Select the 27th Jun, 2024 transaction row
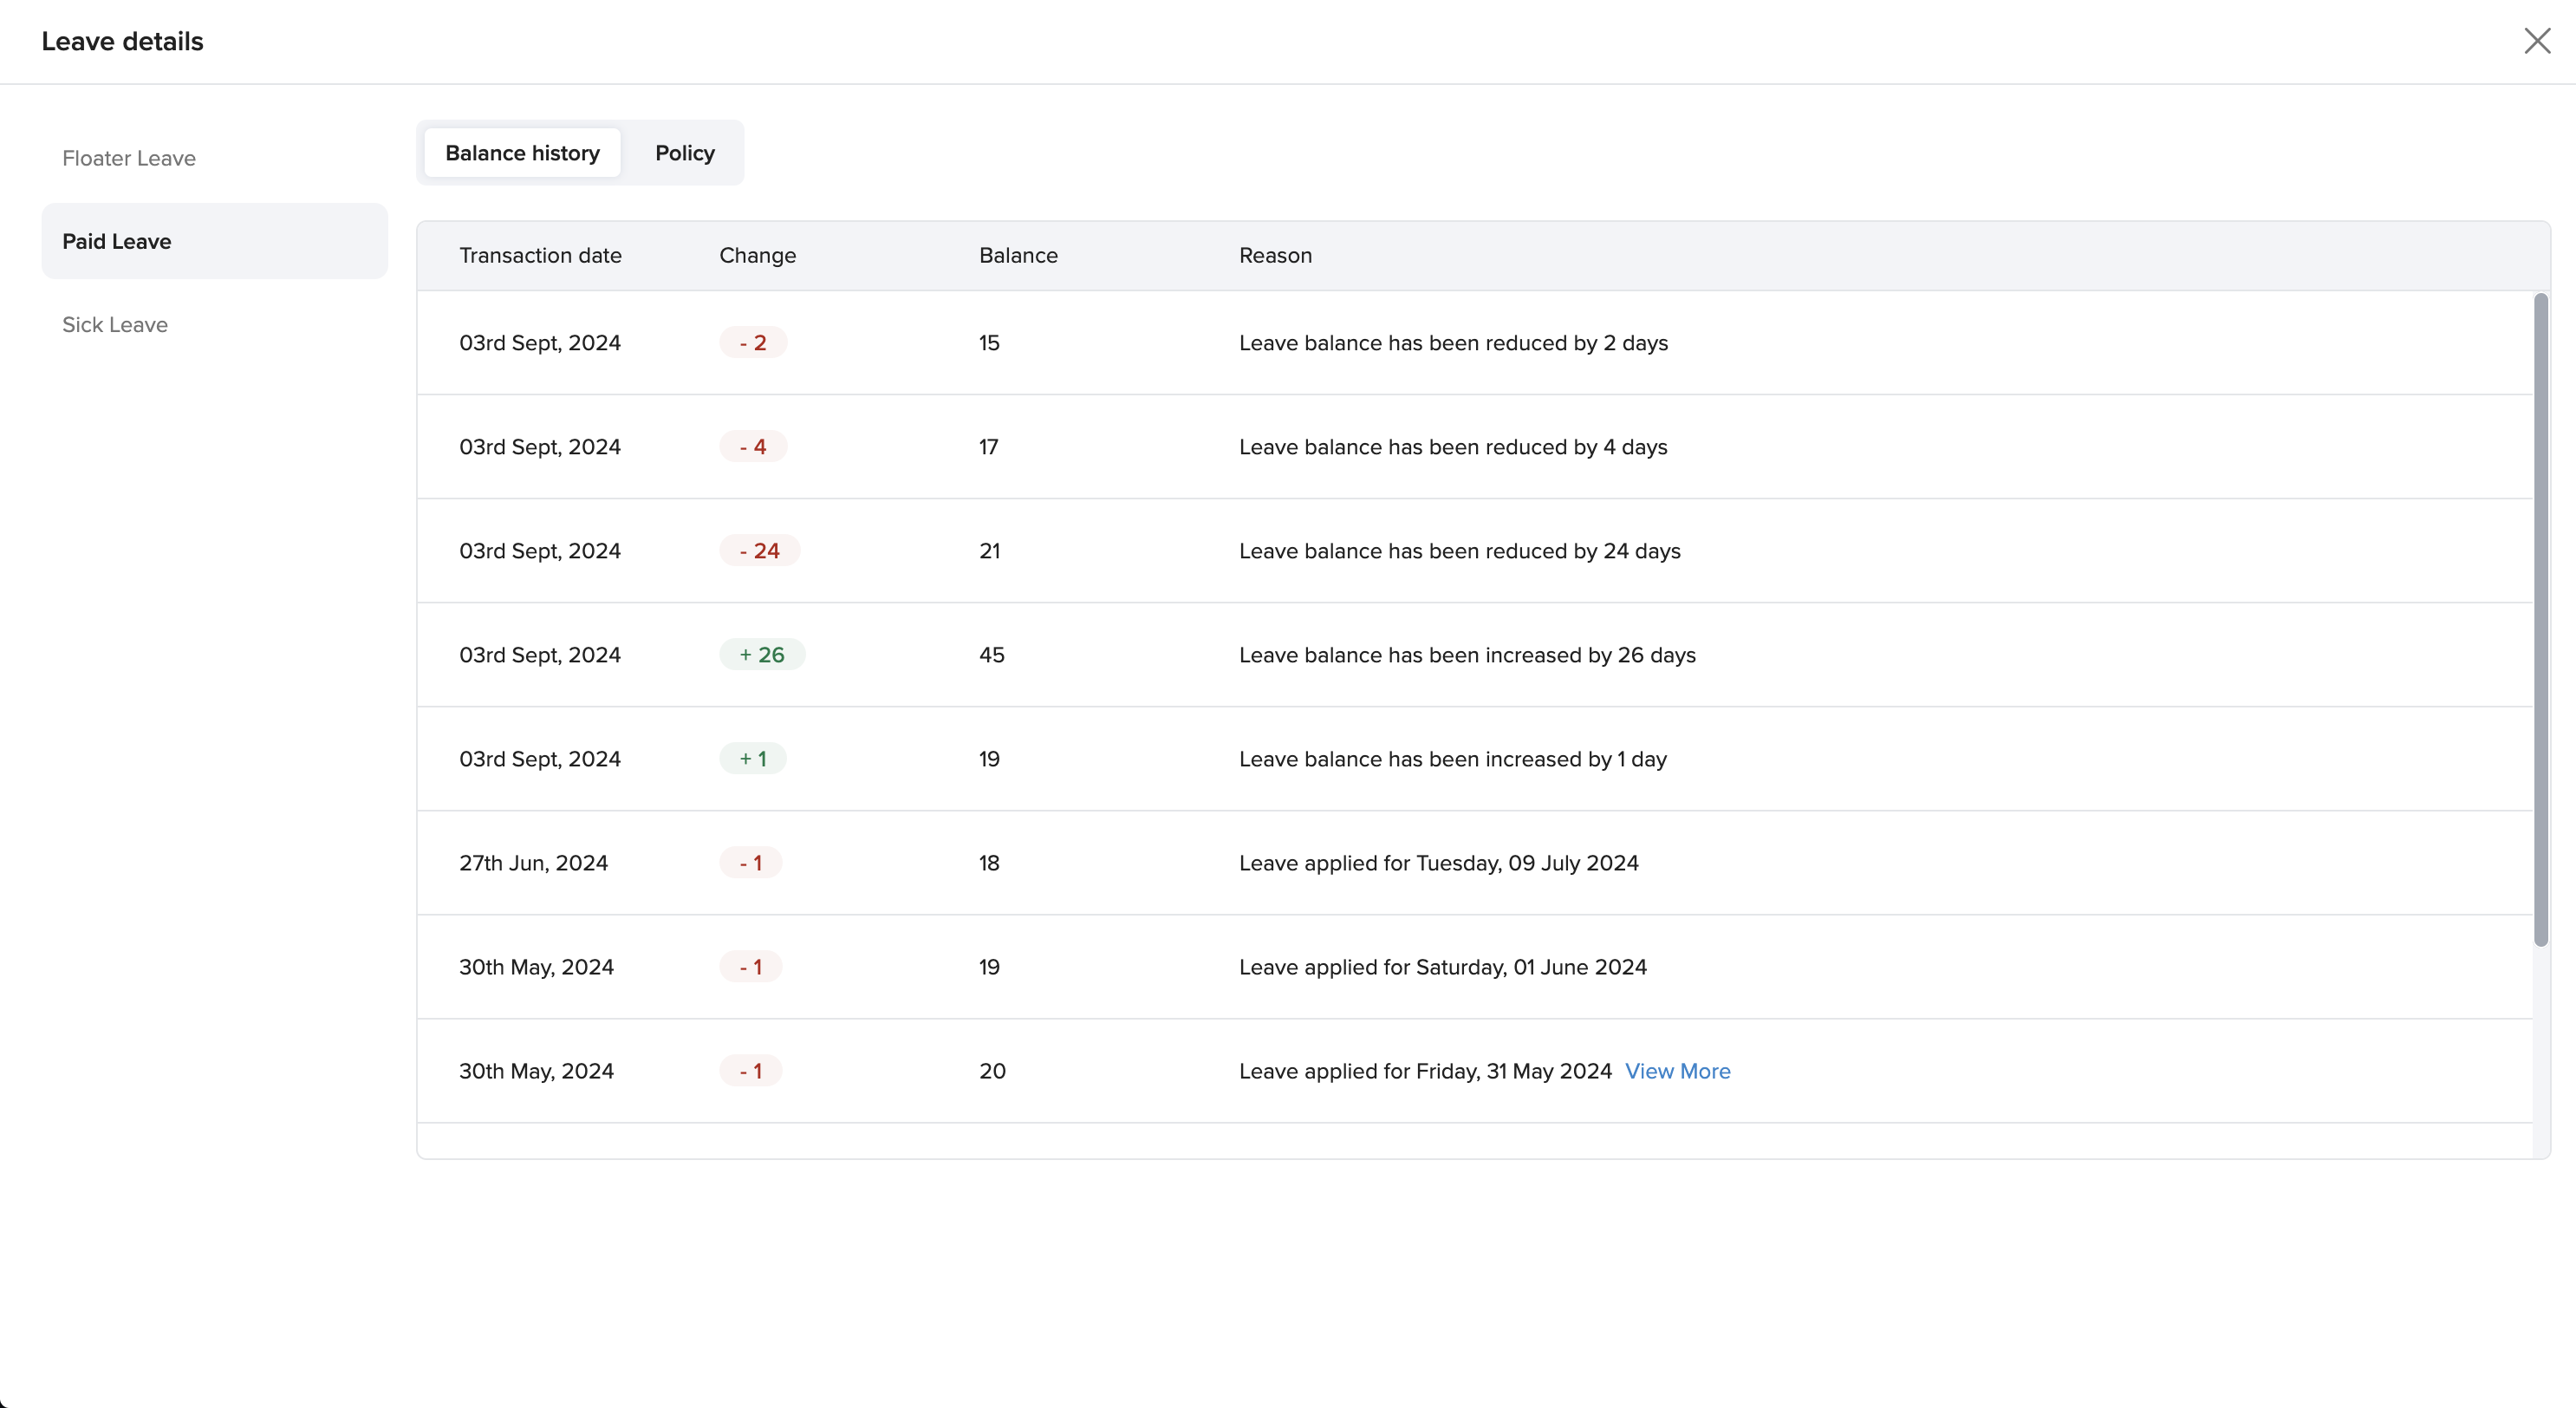This screenshot has width=2576, height=1408. coord(533,863)
